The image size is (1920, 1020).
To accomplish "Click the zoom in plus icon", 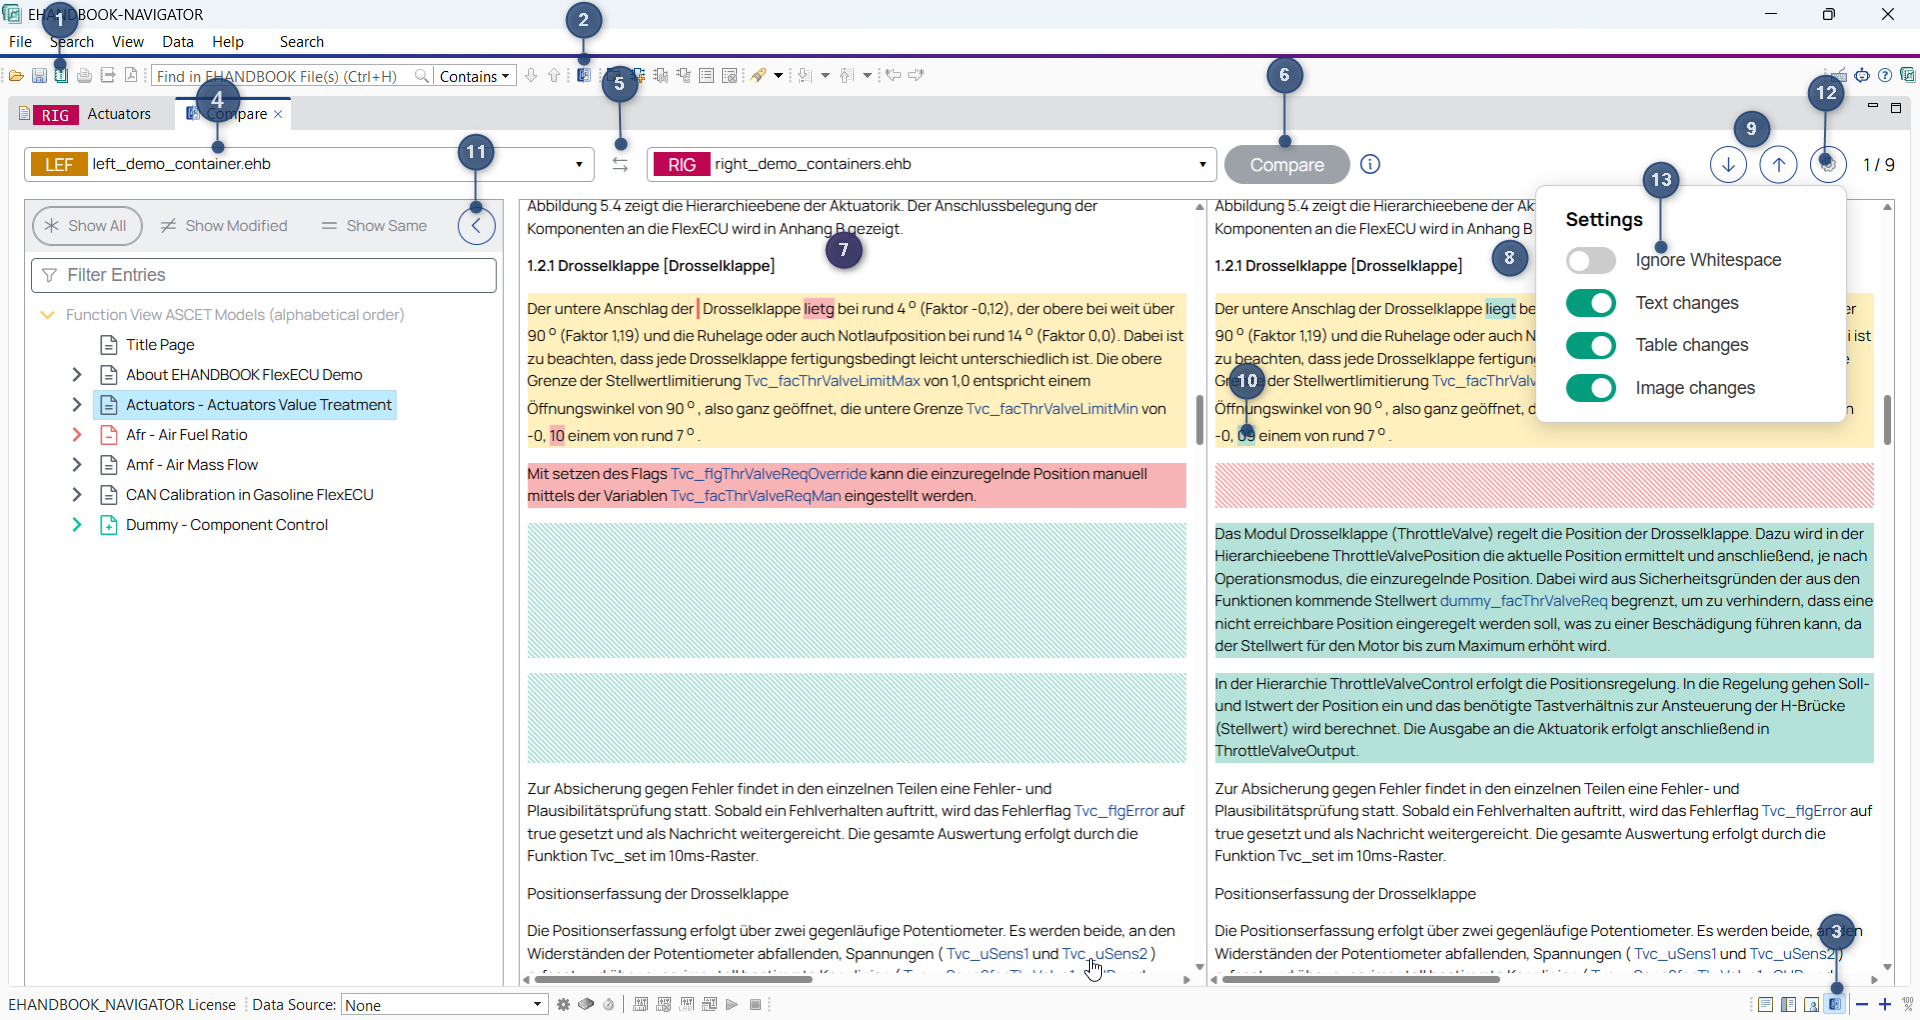I will coord(1885,1004).
